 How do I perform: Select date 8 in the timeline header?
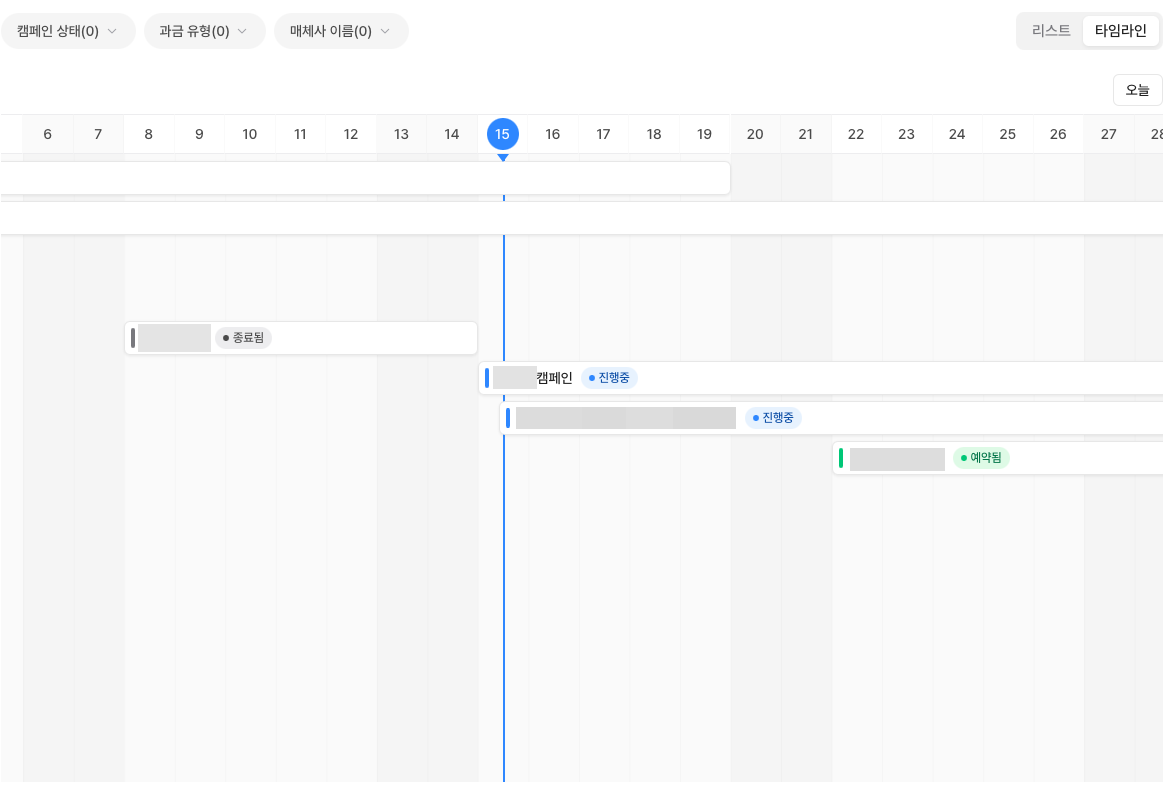coord(149,134)
